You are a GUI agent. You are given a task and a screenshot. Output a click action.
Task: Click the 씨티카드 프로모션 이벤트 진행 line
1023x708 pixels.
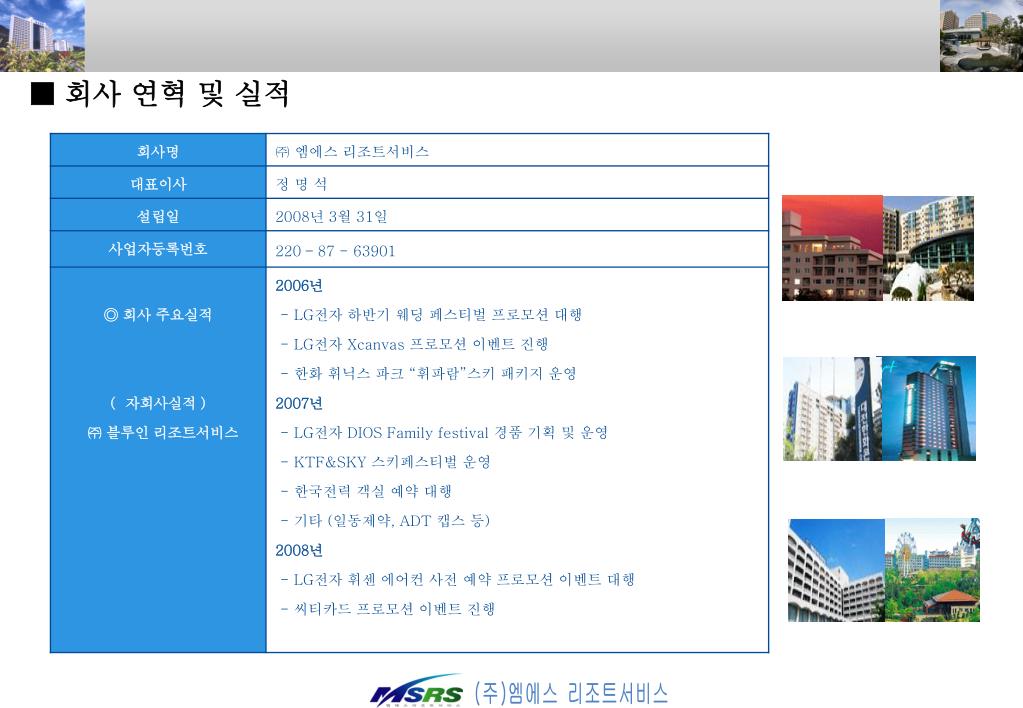point(388,609)
